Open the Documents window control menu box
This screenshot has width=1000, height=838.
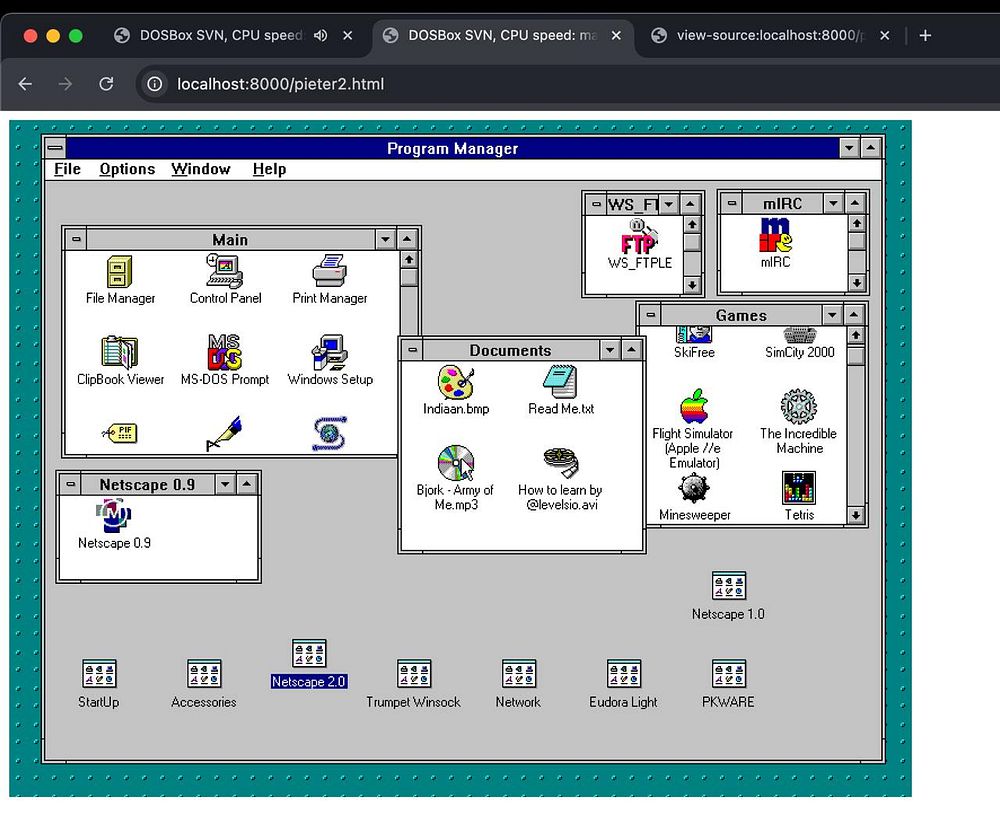coord(413,350)
